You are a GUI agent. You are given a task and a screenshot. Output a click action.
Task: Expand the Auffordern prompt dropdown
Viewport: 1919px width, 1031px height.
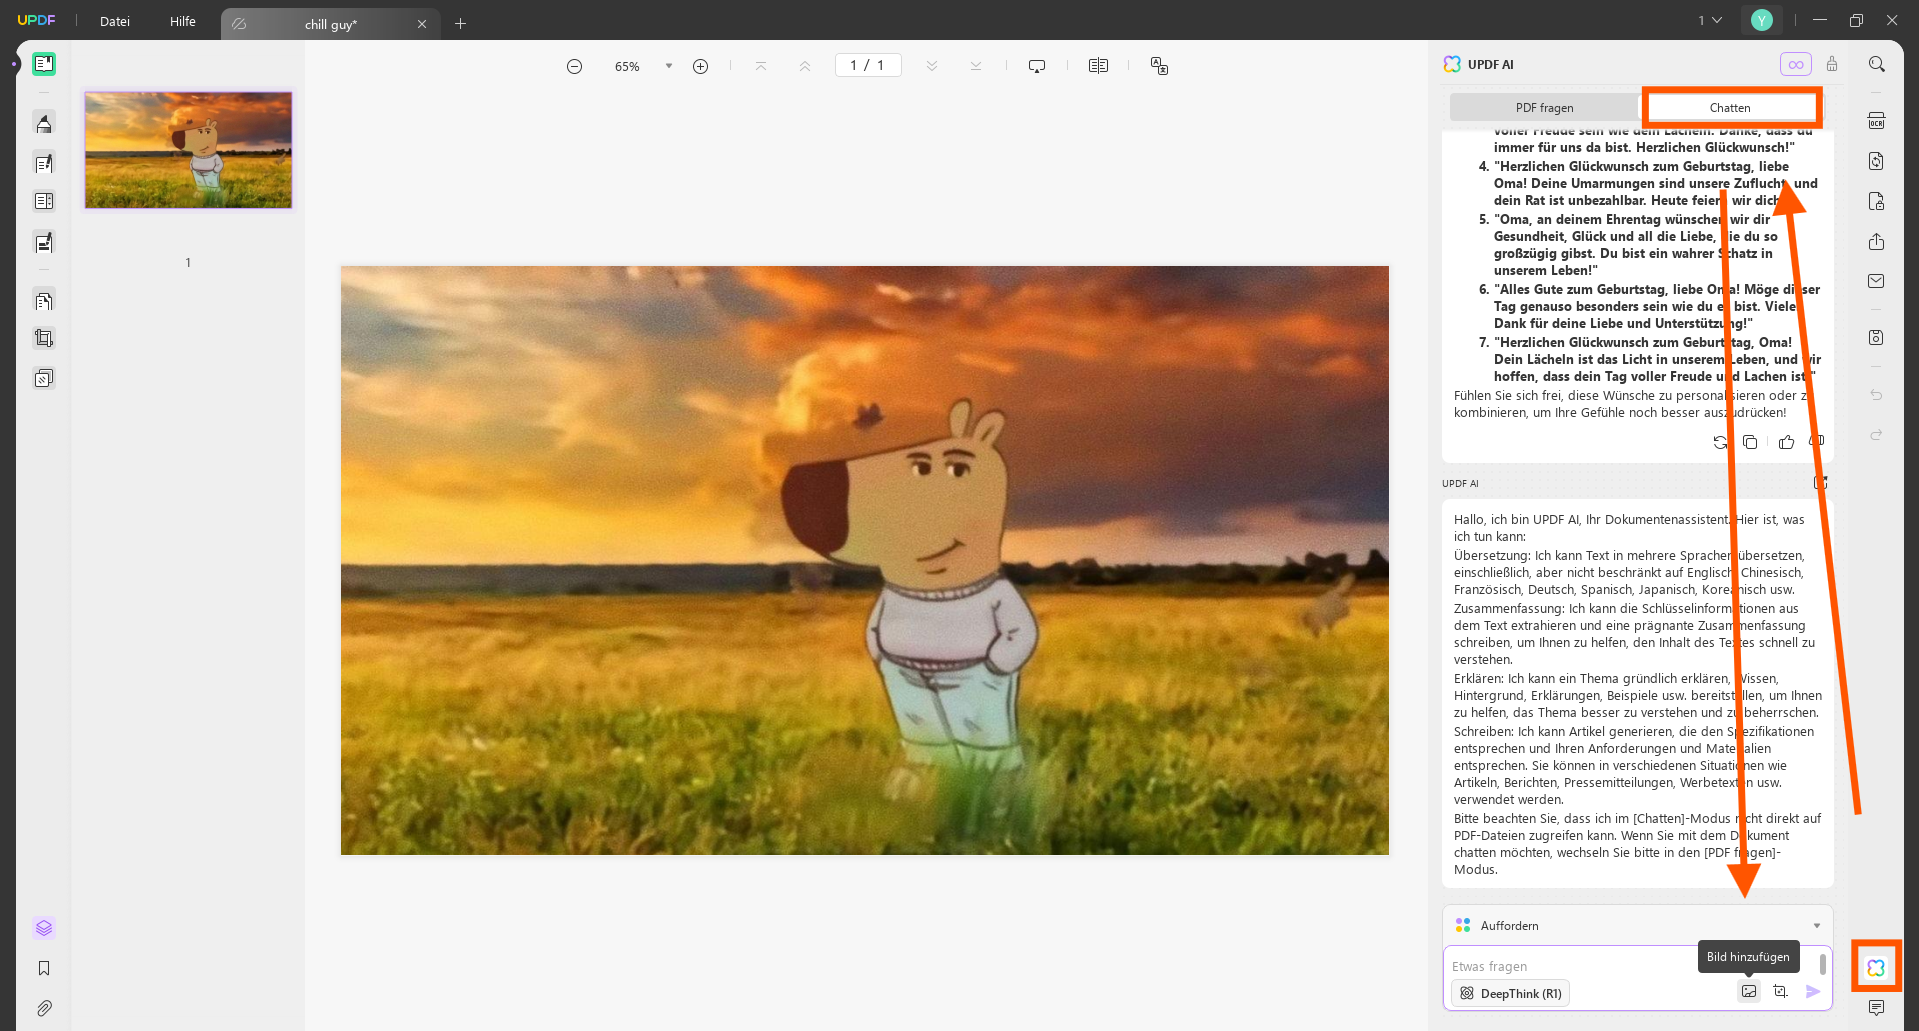1816,926
